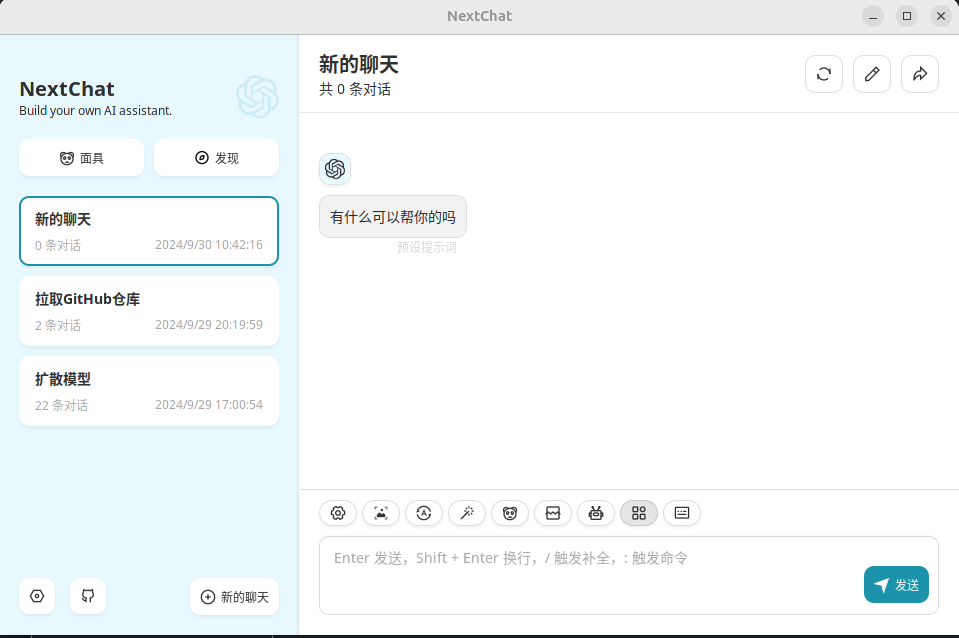Viewport: 959px width, 638px height.
Task: Click timestamp 2024/9/29 20:19:59
Action: [x=209, y=325]
